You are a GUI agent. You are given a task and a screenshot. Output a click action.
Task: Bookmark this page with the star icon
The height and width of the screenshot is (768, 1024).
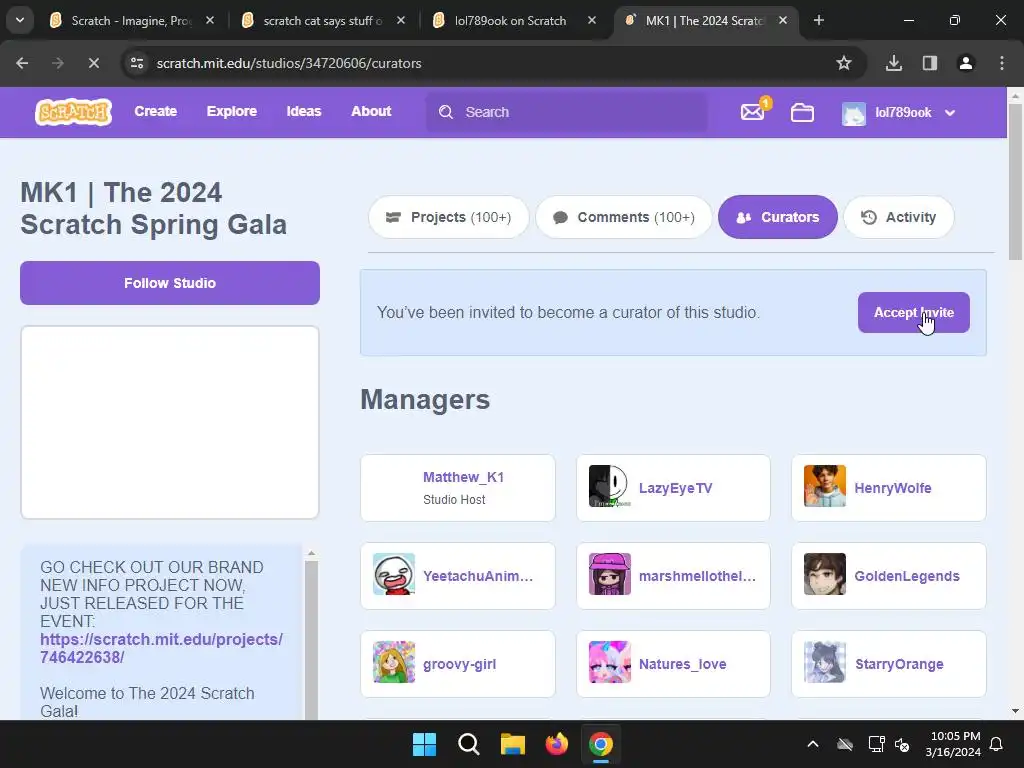(x=844, y=63)
